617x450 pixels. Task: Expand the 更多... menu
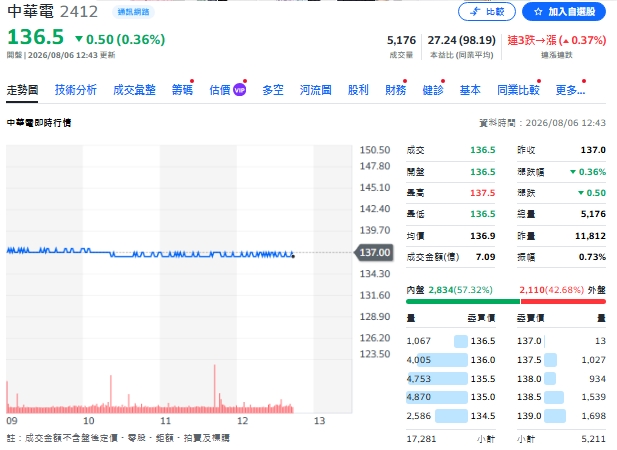(x=570, y=90)
